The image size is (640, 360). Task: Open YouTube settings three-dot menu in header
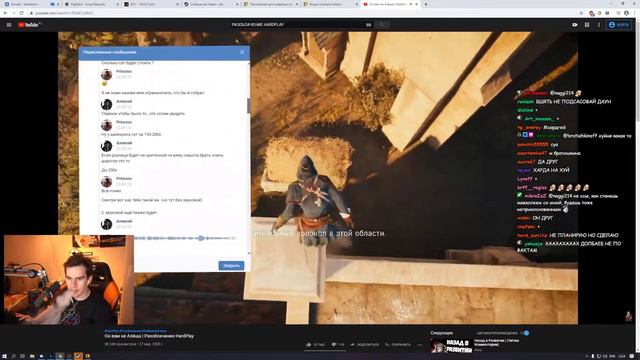pyautogui.click(x=599, y=25)
